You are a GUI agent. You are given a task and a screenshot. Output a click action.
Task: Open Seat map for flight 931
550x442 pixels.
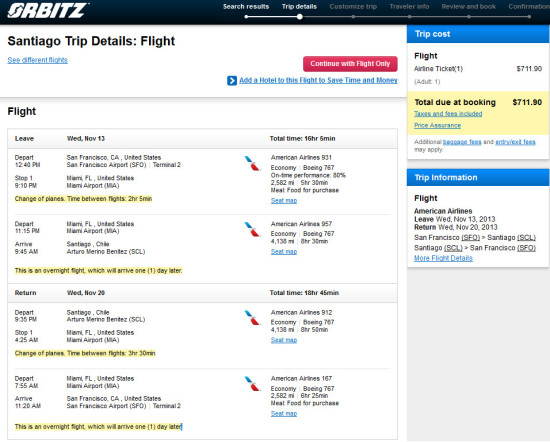coord(284,201)
